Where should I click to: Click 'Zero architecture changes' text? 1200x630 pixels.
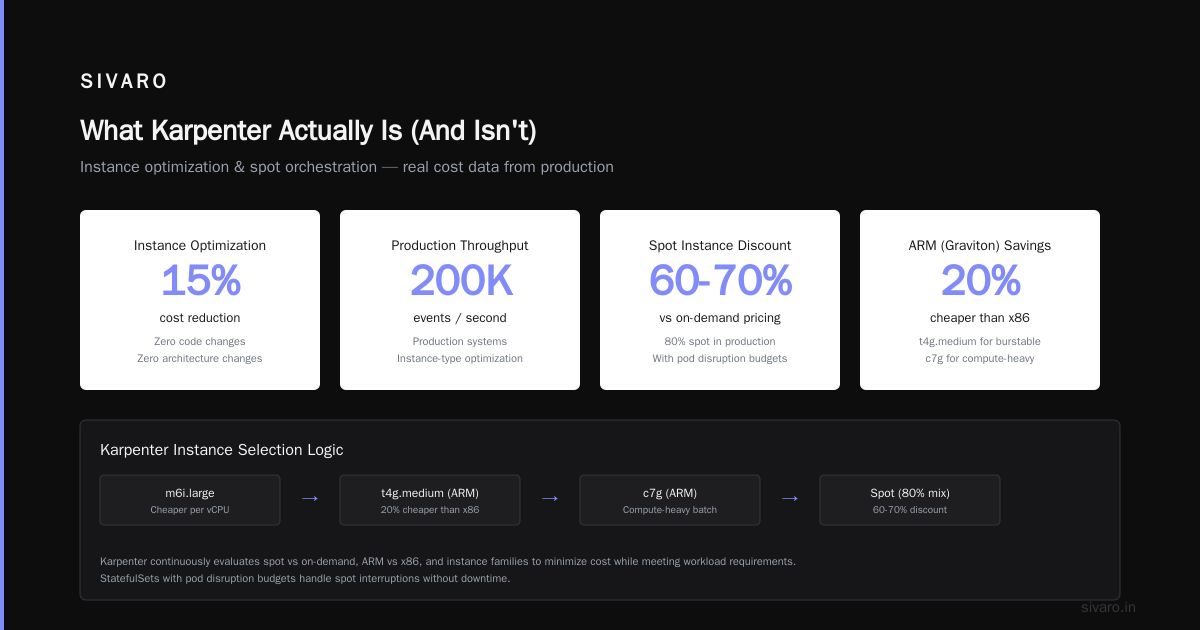(200, 358)
